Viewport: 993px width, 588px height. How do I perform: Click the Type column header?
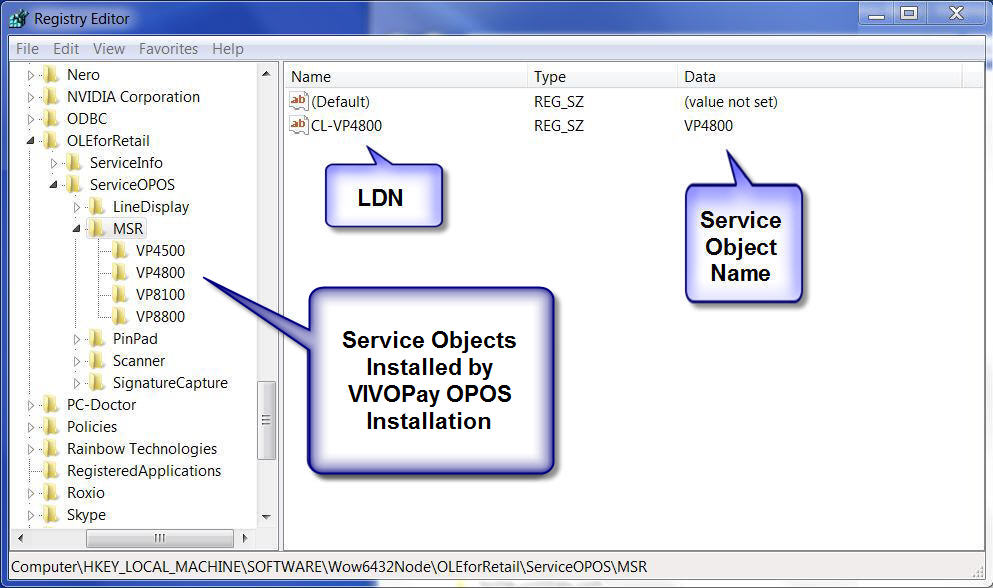pos(602,77)
